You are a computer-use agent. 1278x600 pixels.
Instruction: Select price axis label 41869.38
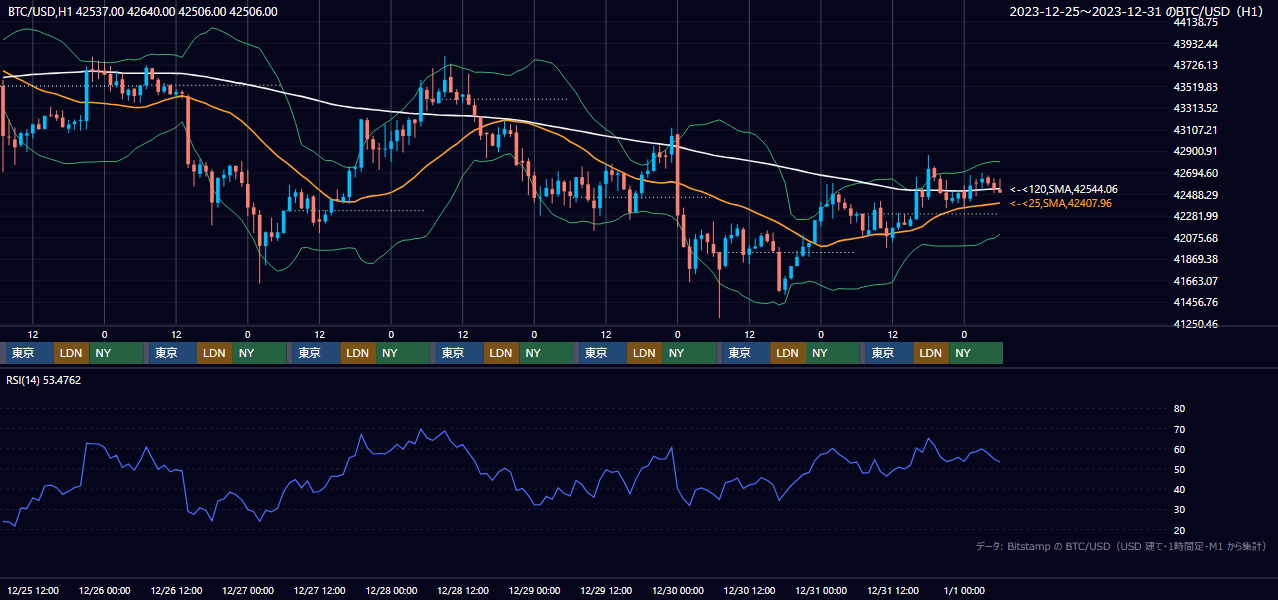pos(1195,259)
